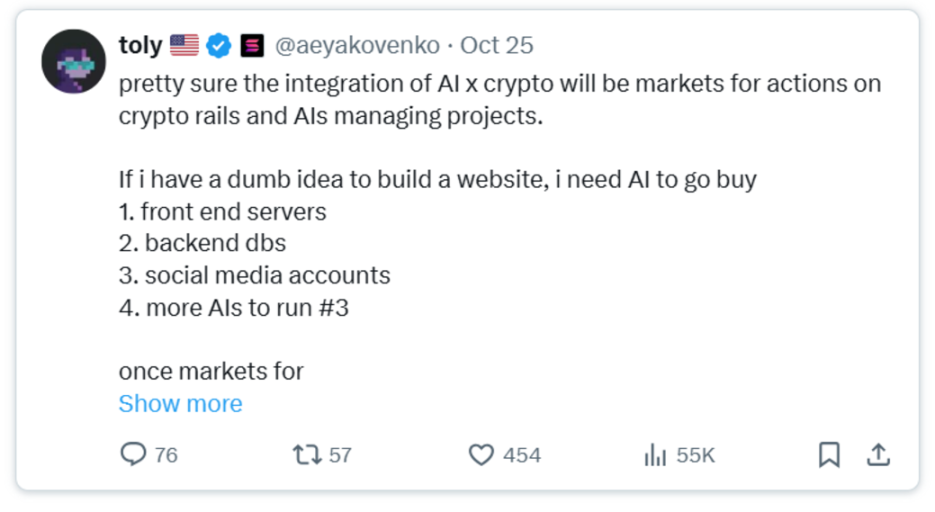This screenshot has height=512, width=935.
Task: Click the Oct 25 timestamp
Action: pos(497,45)
